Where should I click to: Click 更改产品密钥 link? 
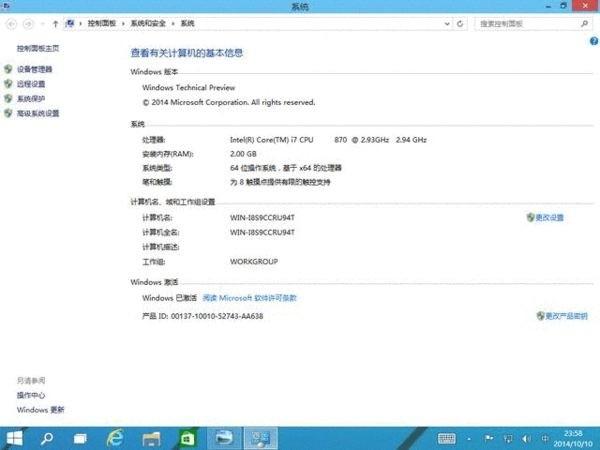[567, 316]
